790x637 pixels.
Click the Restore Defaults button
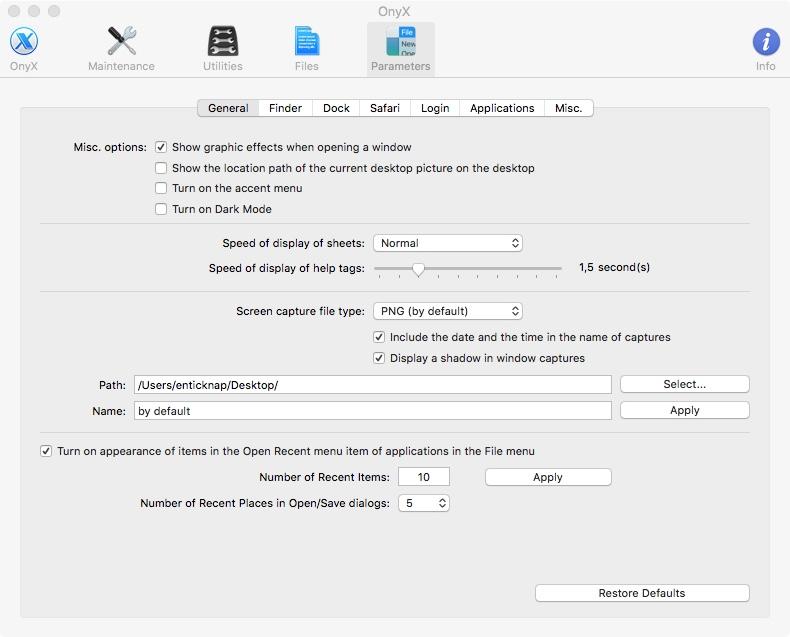click(642, 593)
